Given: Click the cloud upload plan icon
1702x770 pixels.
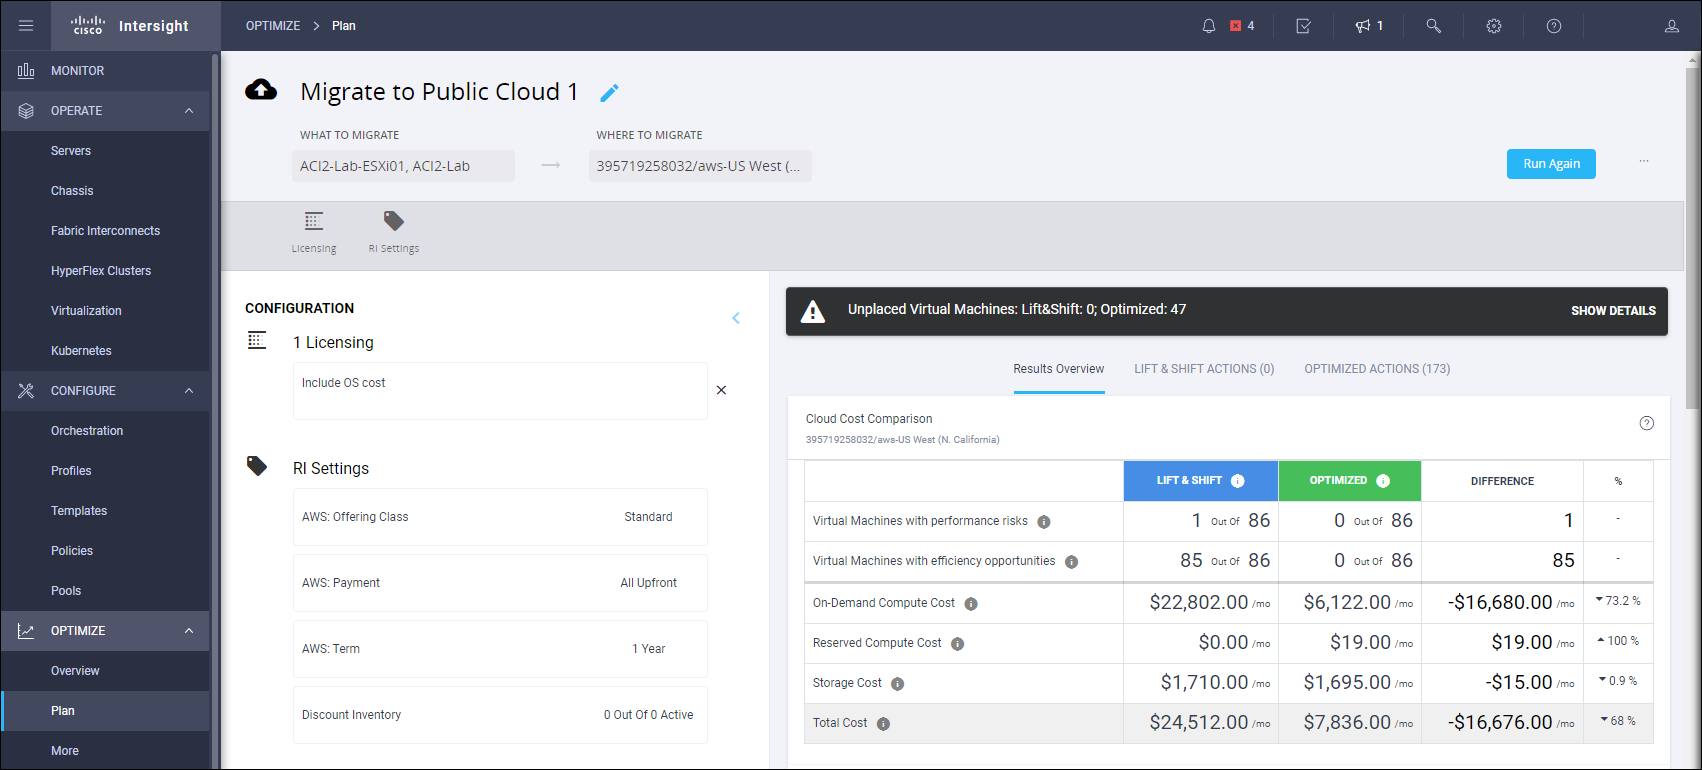Looking at the screenshot, I should point(261,90).
